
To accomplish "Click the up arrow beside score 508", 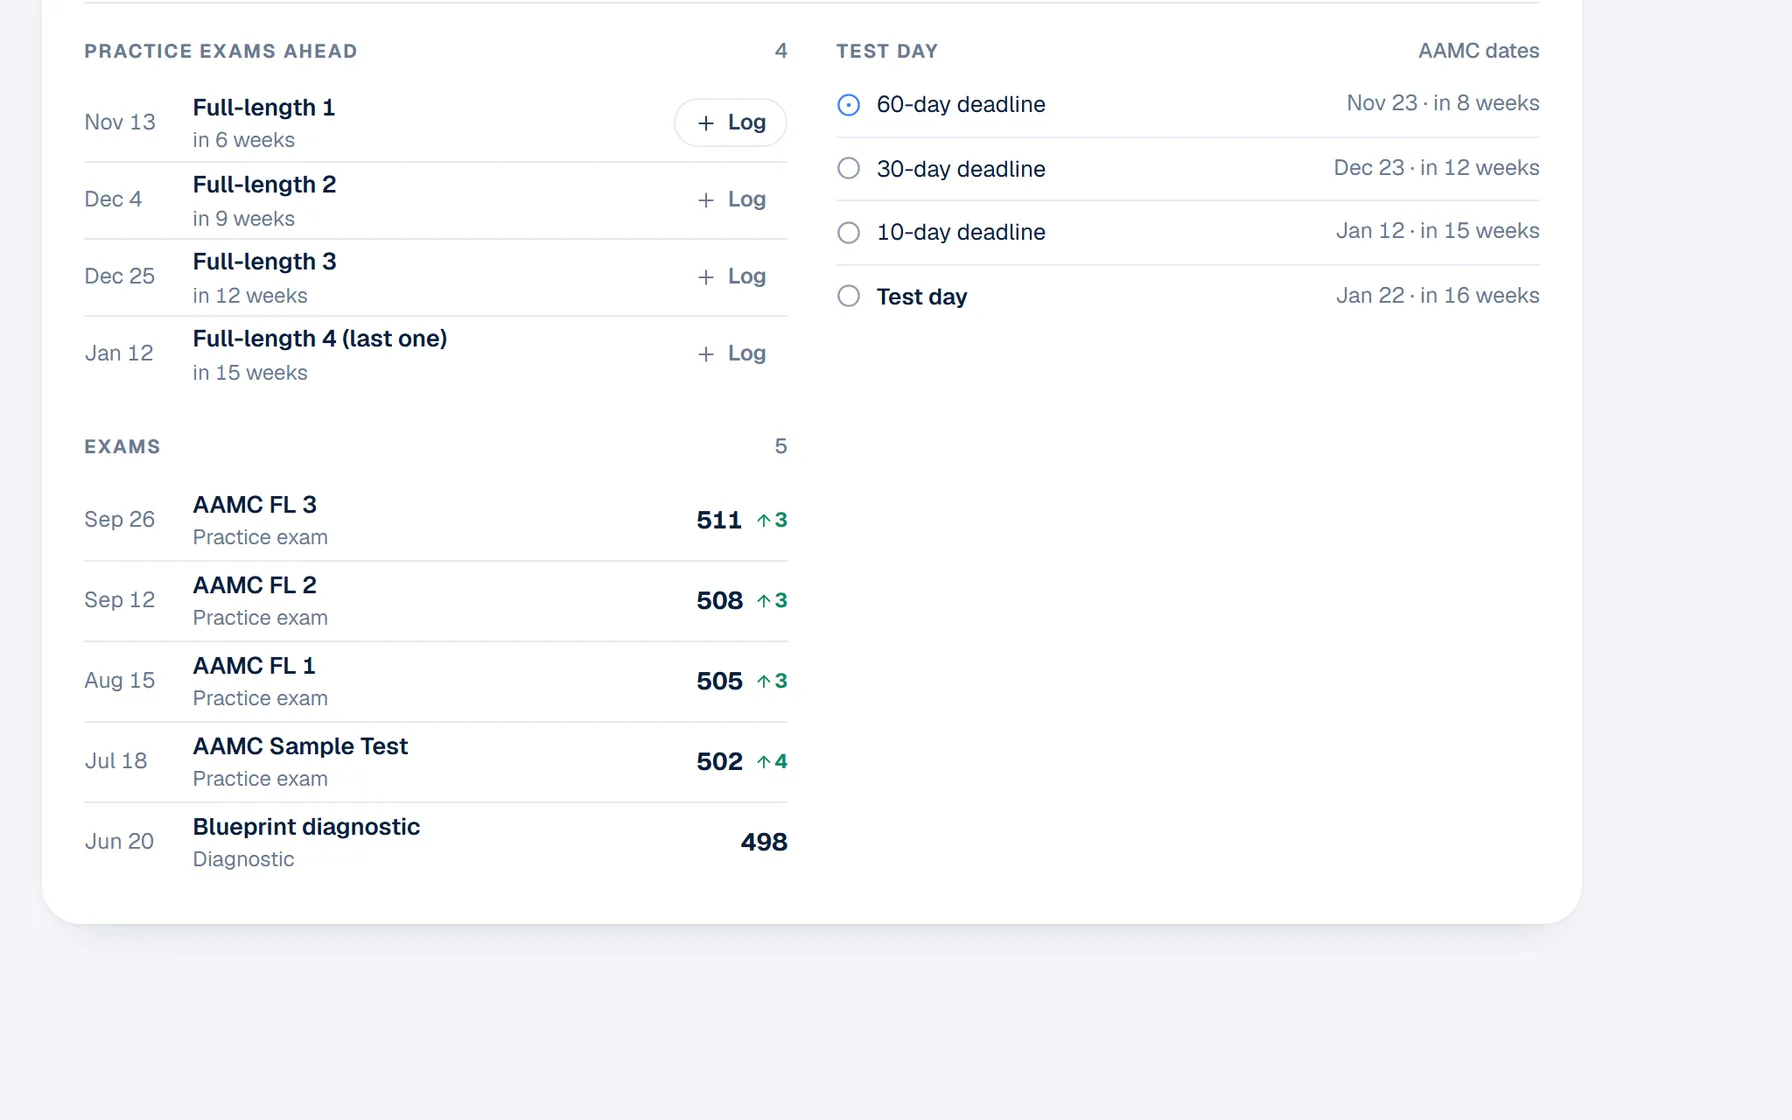I will point(764,601).
